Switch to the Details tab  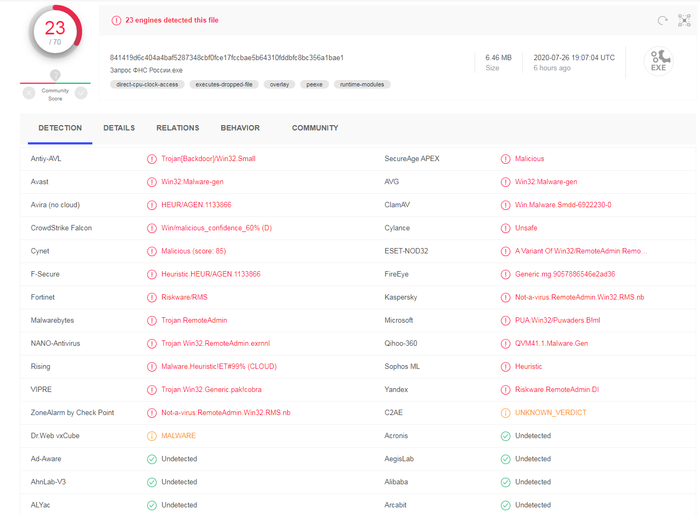[x=119, y=128]
